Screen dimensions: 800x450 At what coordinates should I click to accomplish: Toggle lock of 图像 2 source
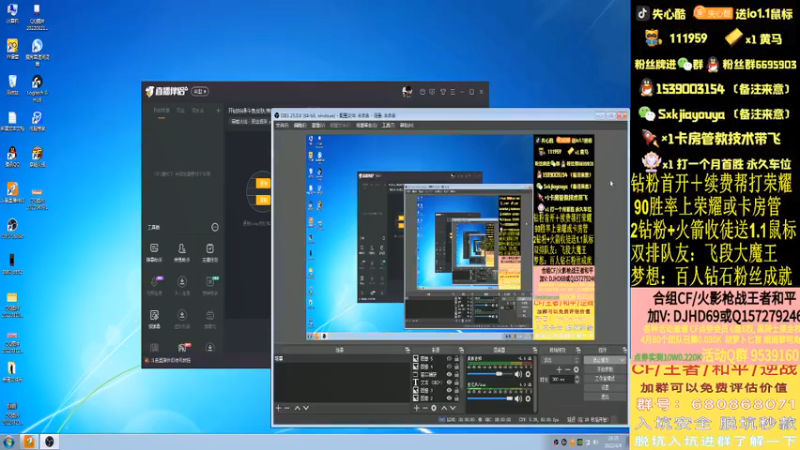click(x=457, y=398)
